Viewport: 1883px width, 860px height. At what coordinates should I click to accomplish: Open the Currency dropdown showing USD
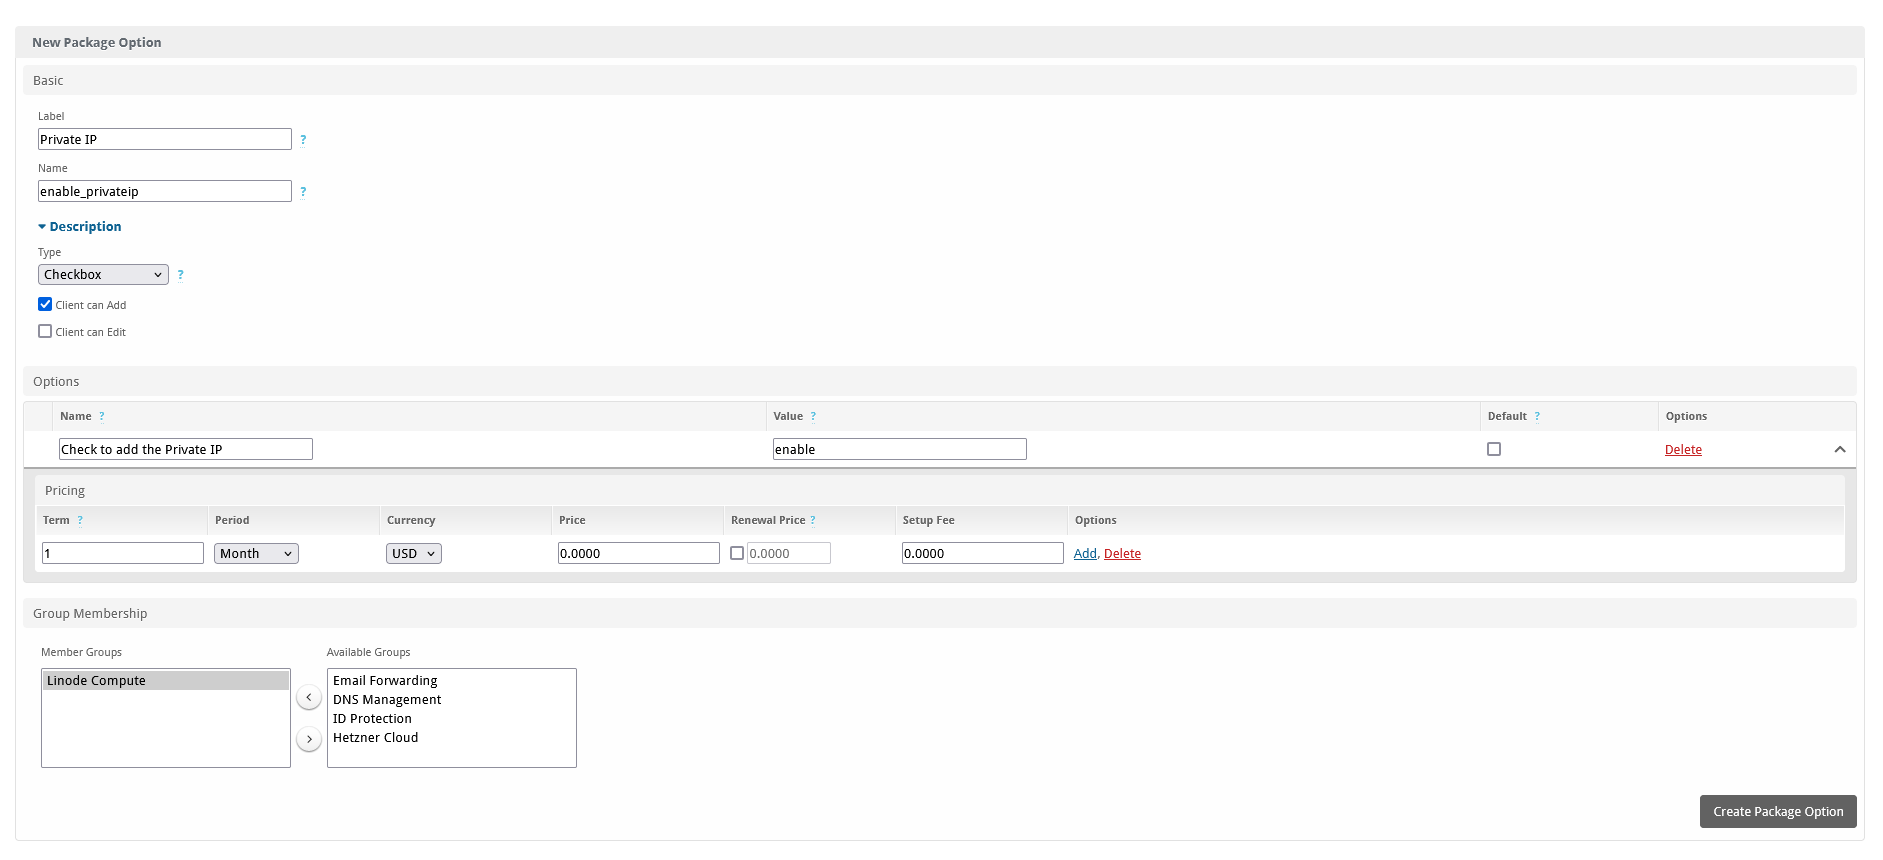(x=414, y=553)
